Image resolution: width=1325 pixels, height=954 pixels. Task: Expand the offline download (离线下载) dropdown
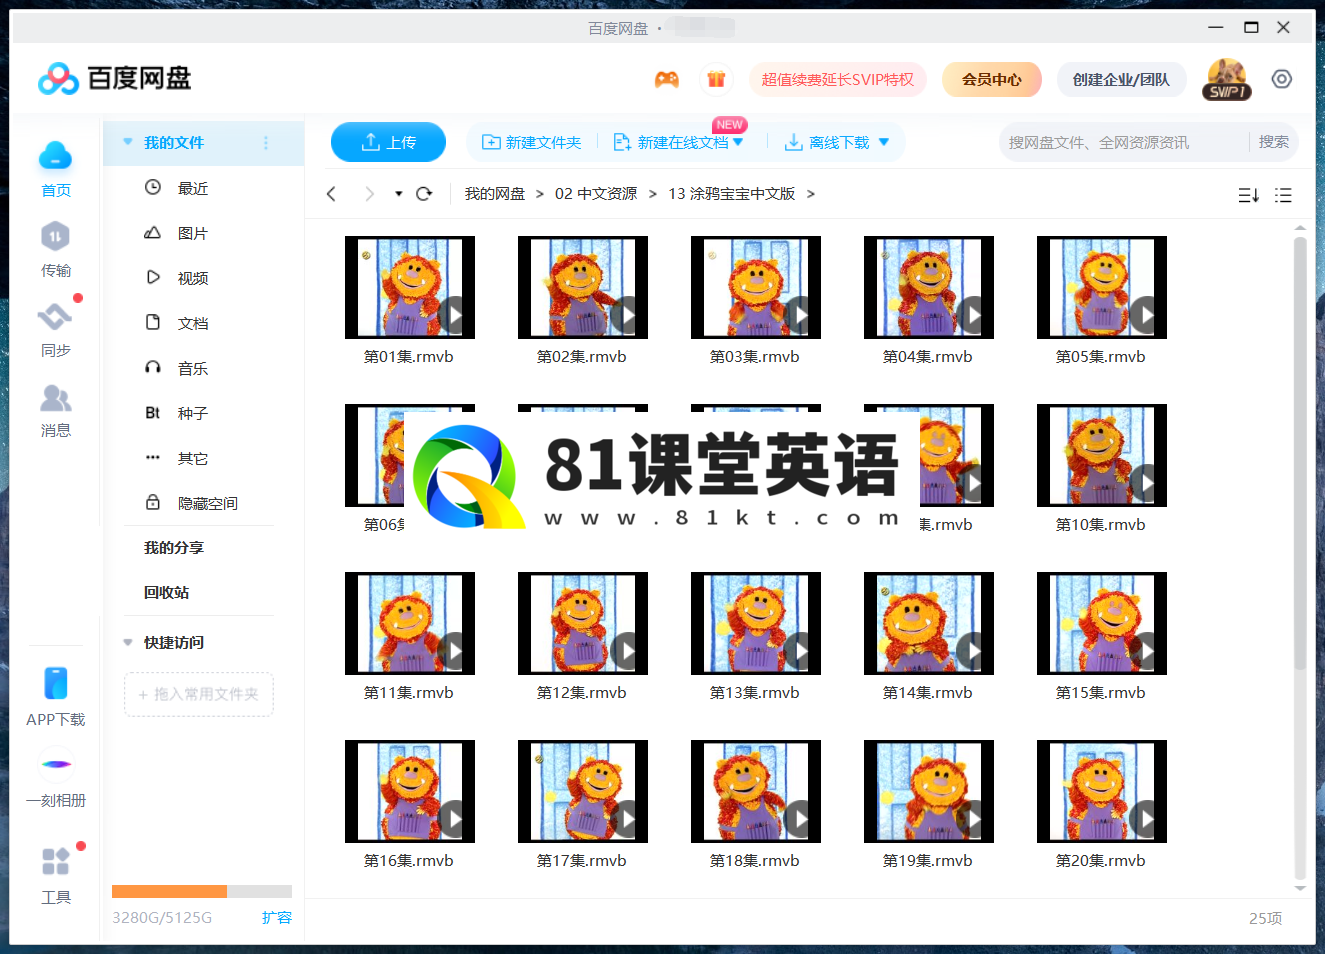pos(884,143)
